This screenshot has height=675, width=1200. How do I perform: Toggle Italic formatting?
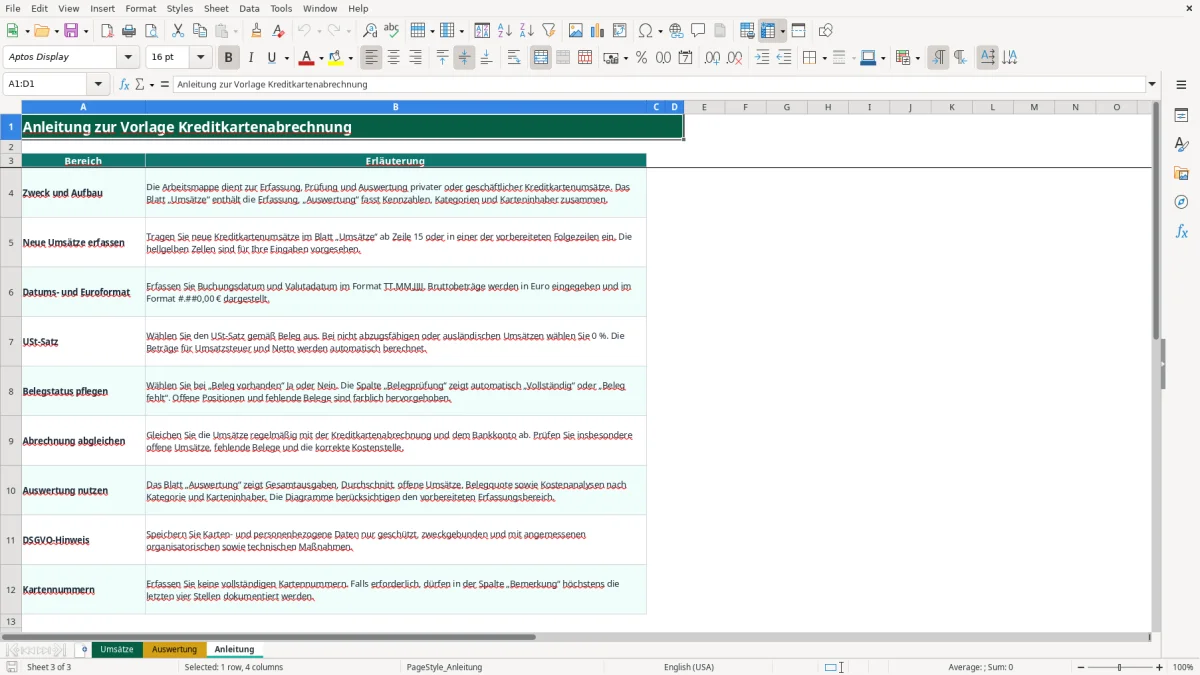[x=251, y=58]
